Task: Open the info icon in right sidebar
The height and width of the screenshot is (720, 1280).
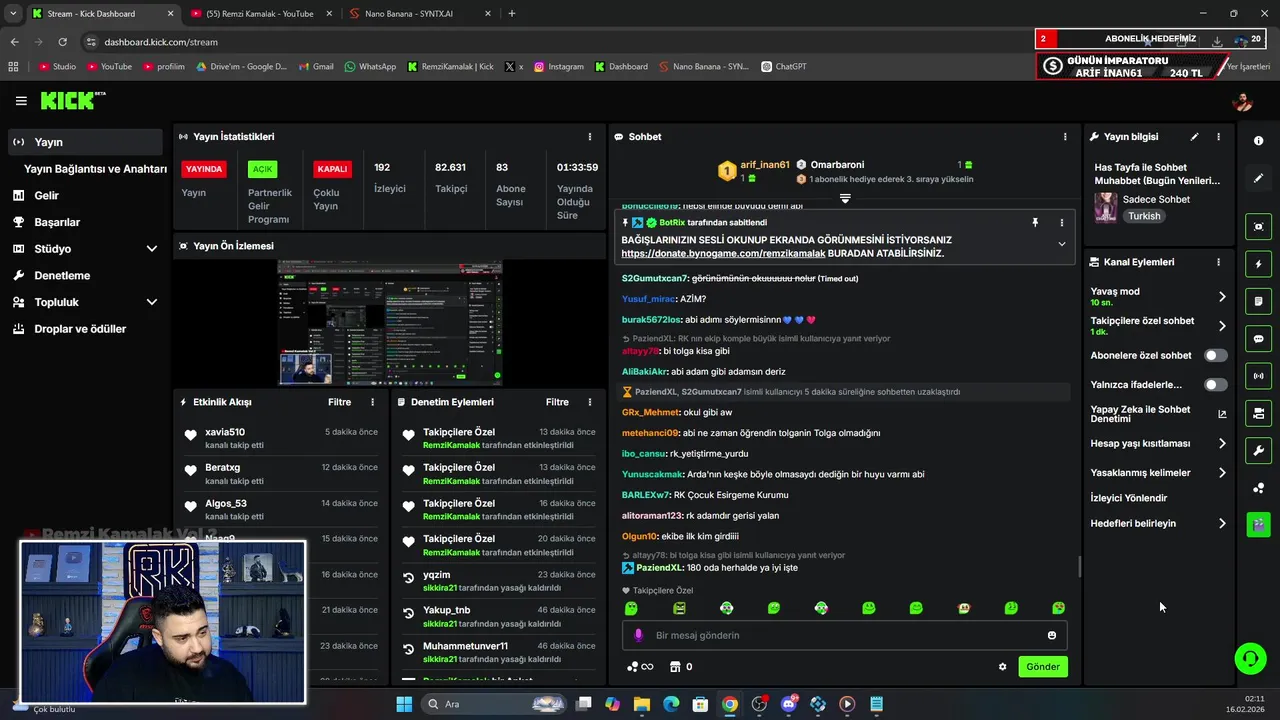Action: coord(1258,141)
